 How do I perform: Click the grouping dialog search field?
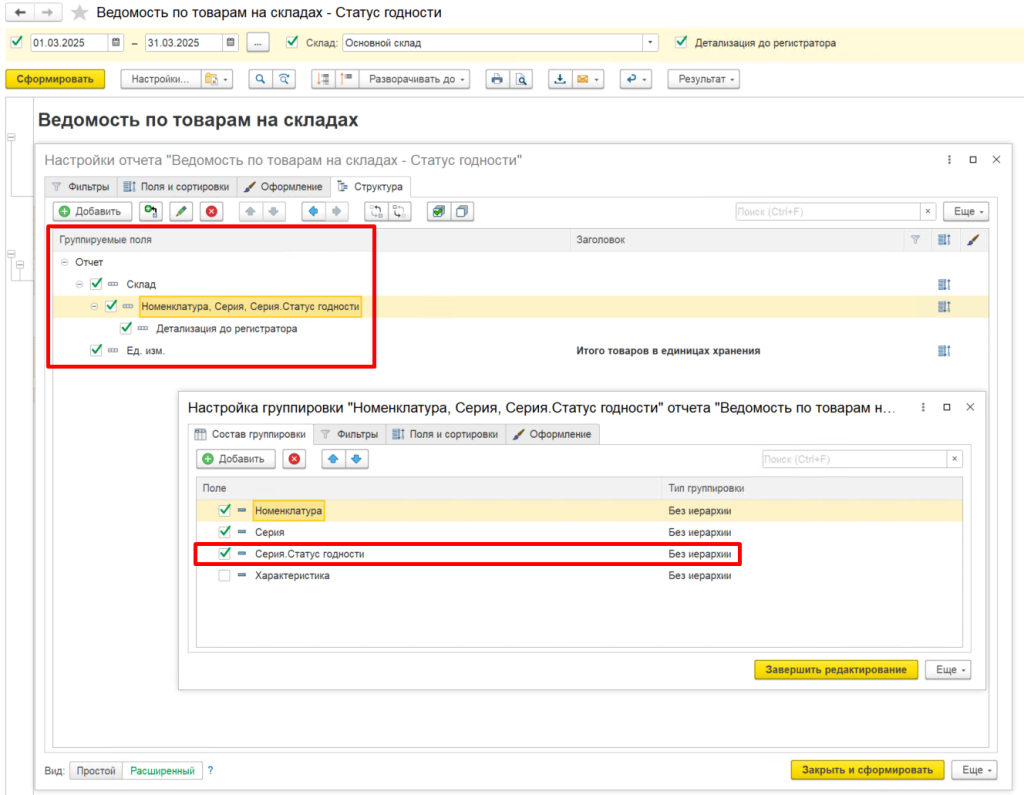point(854,459)
